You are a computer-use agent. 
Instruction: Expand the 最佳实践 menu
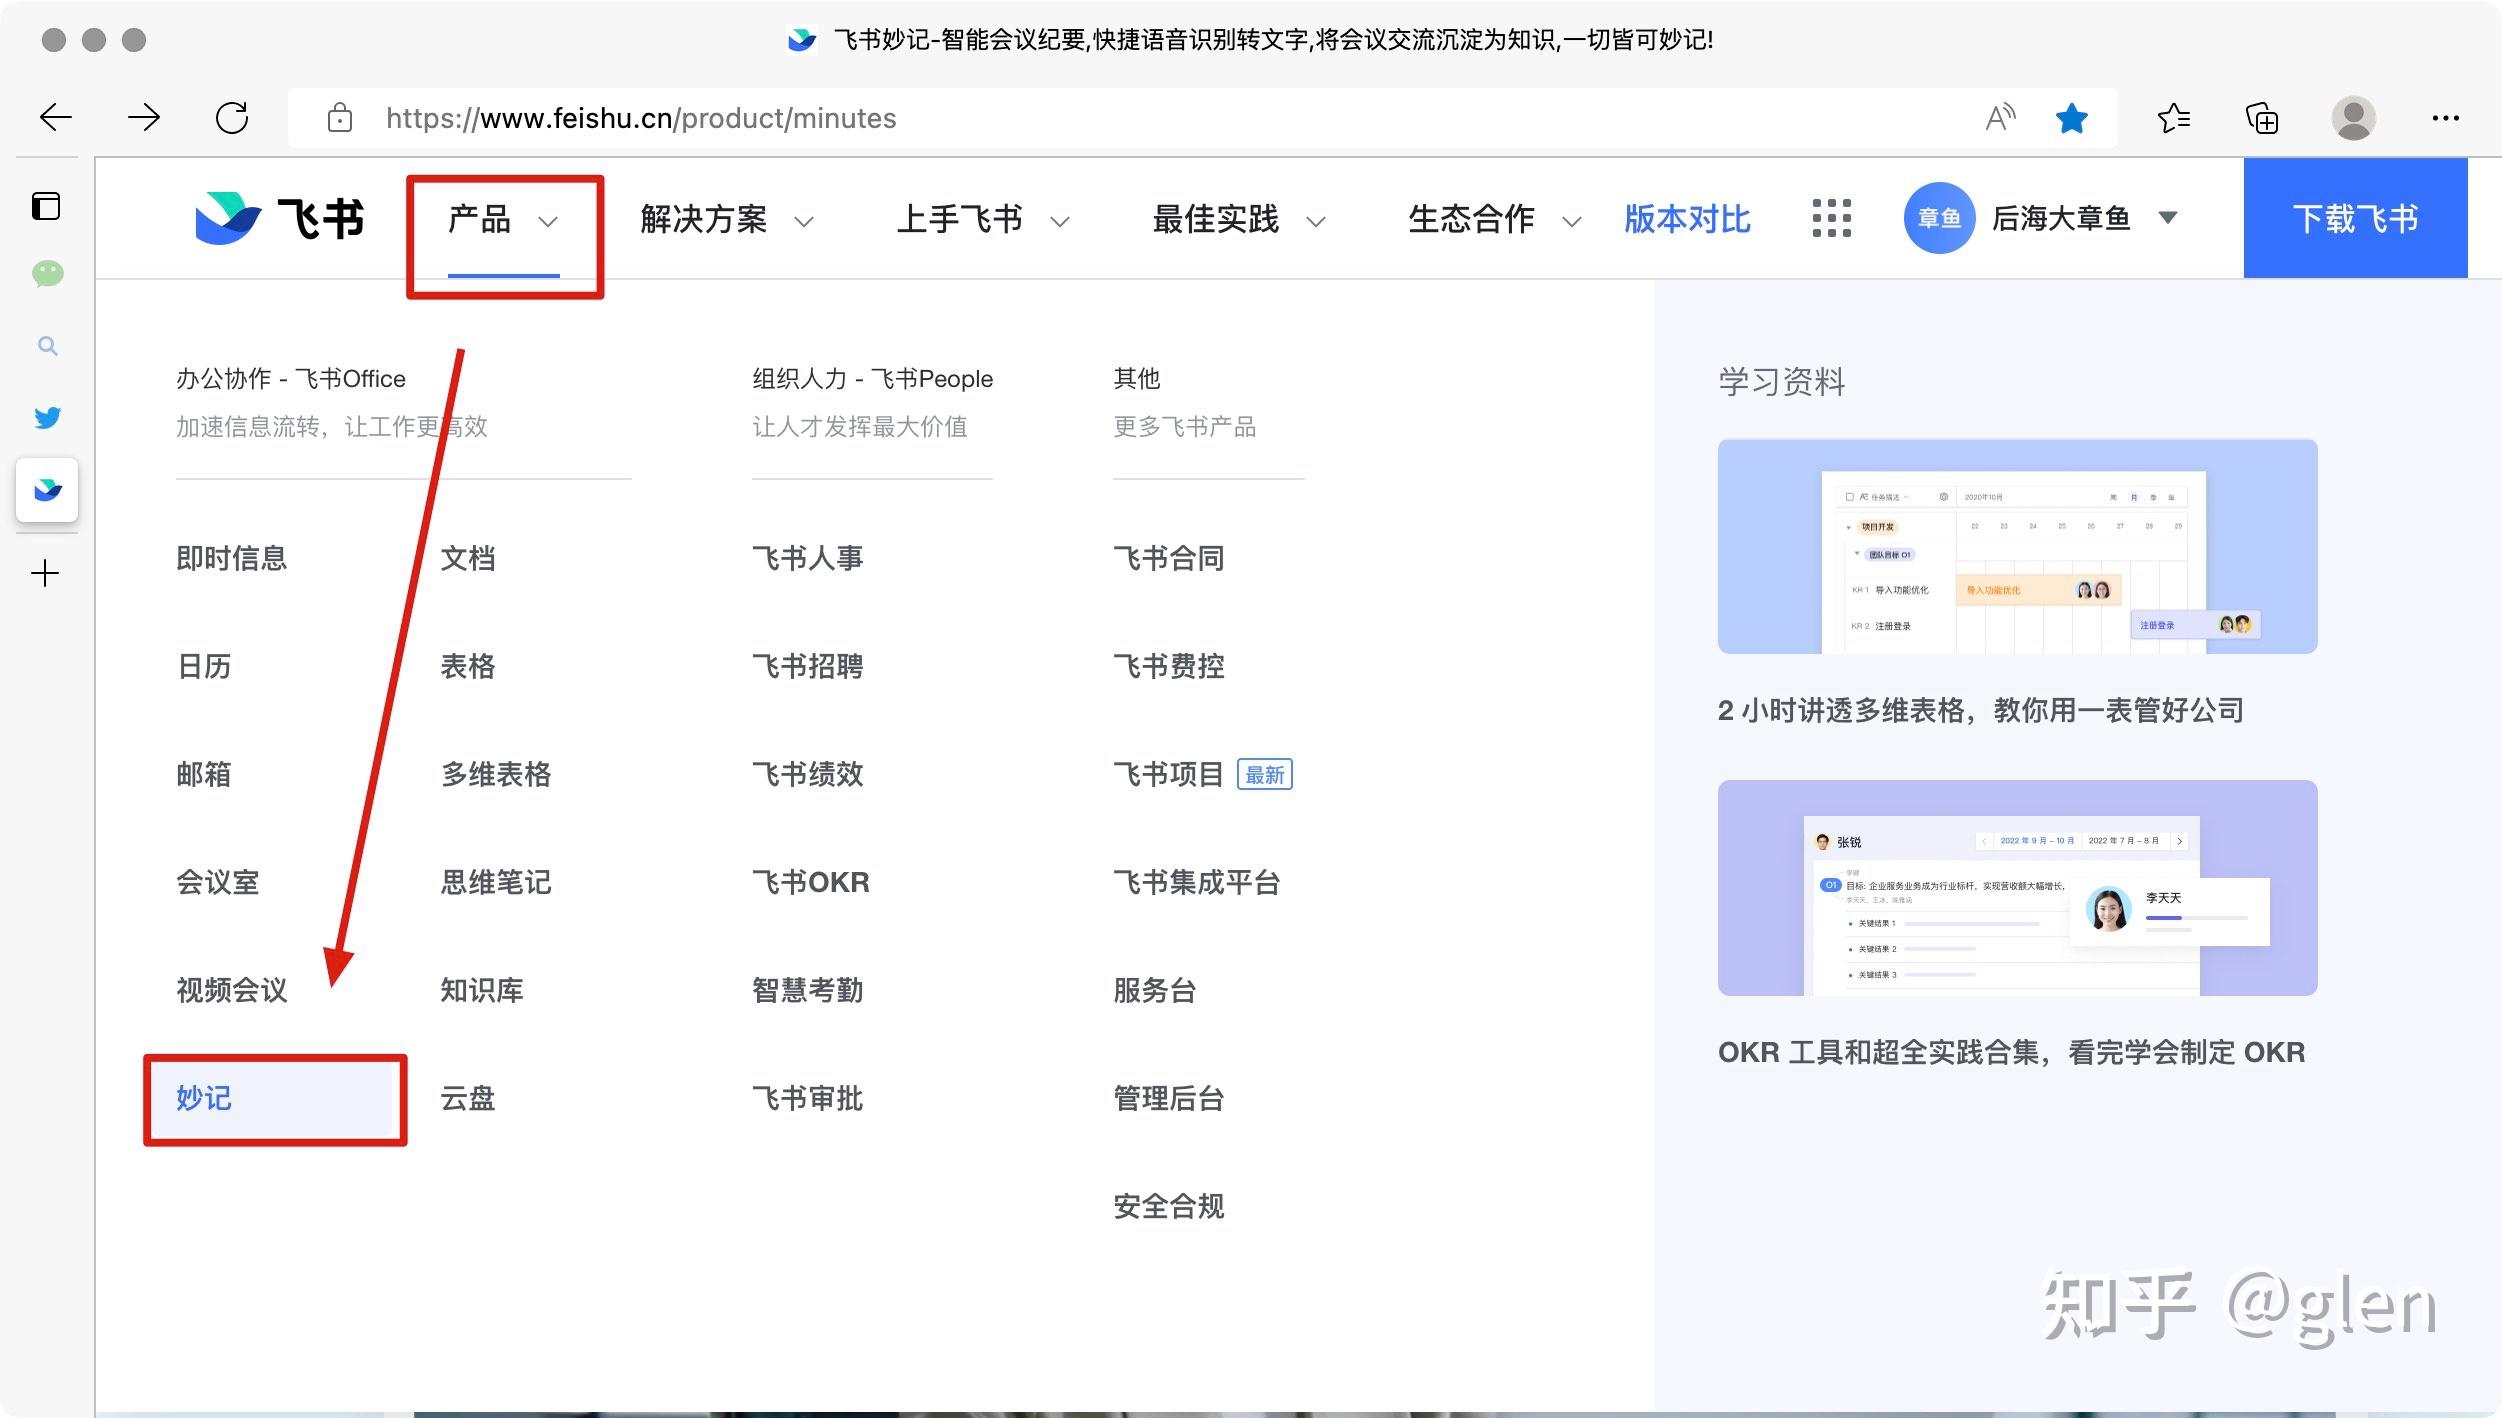pos(1239,220)
